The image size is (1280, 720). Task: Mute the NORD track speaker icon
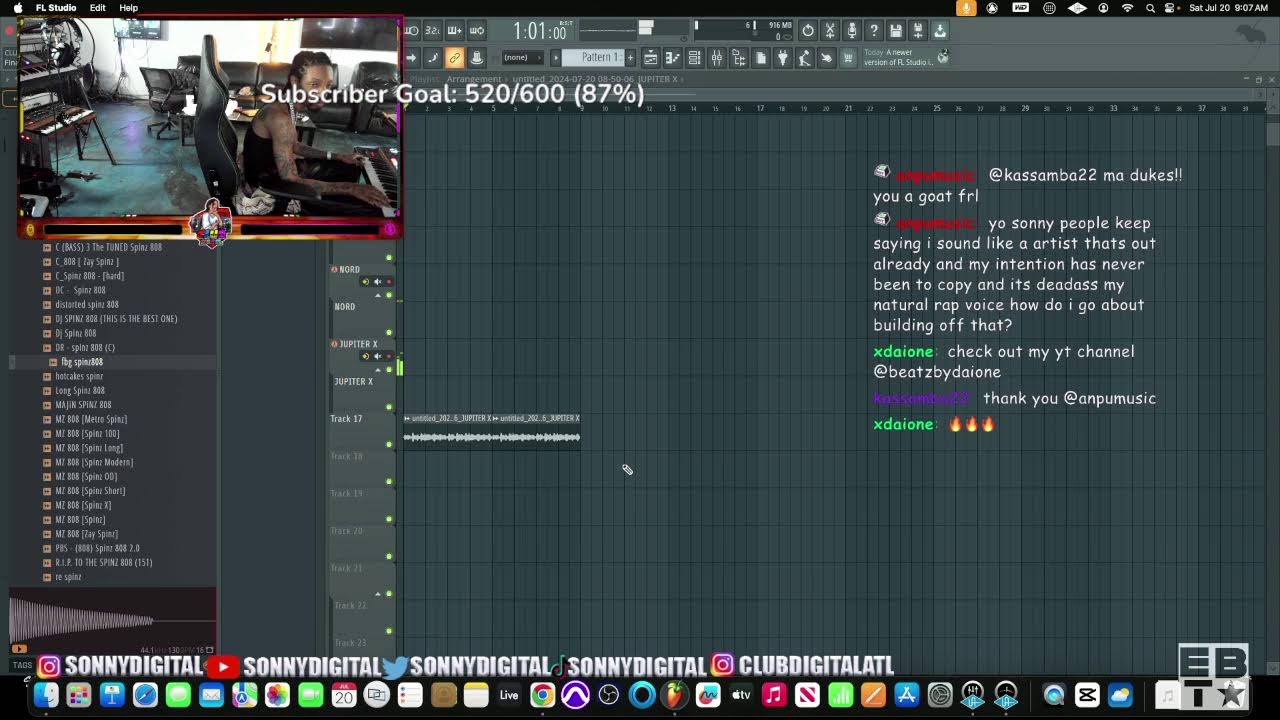pos(377,282)
